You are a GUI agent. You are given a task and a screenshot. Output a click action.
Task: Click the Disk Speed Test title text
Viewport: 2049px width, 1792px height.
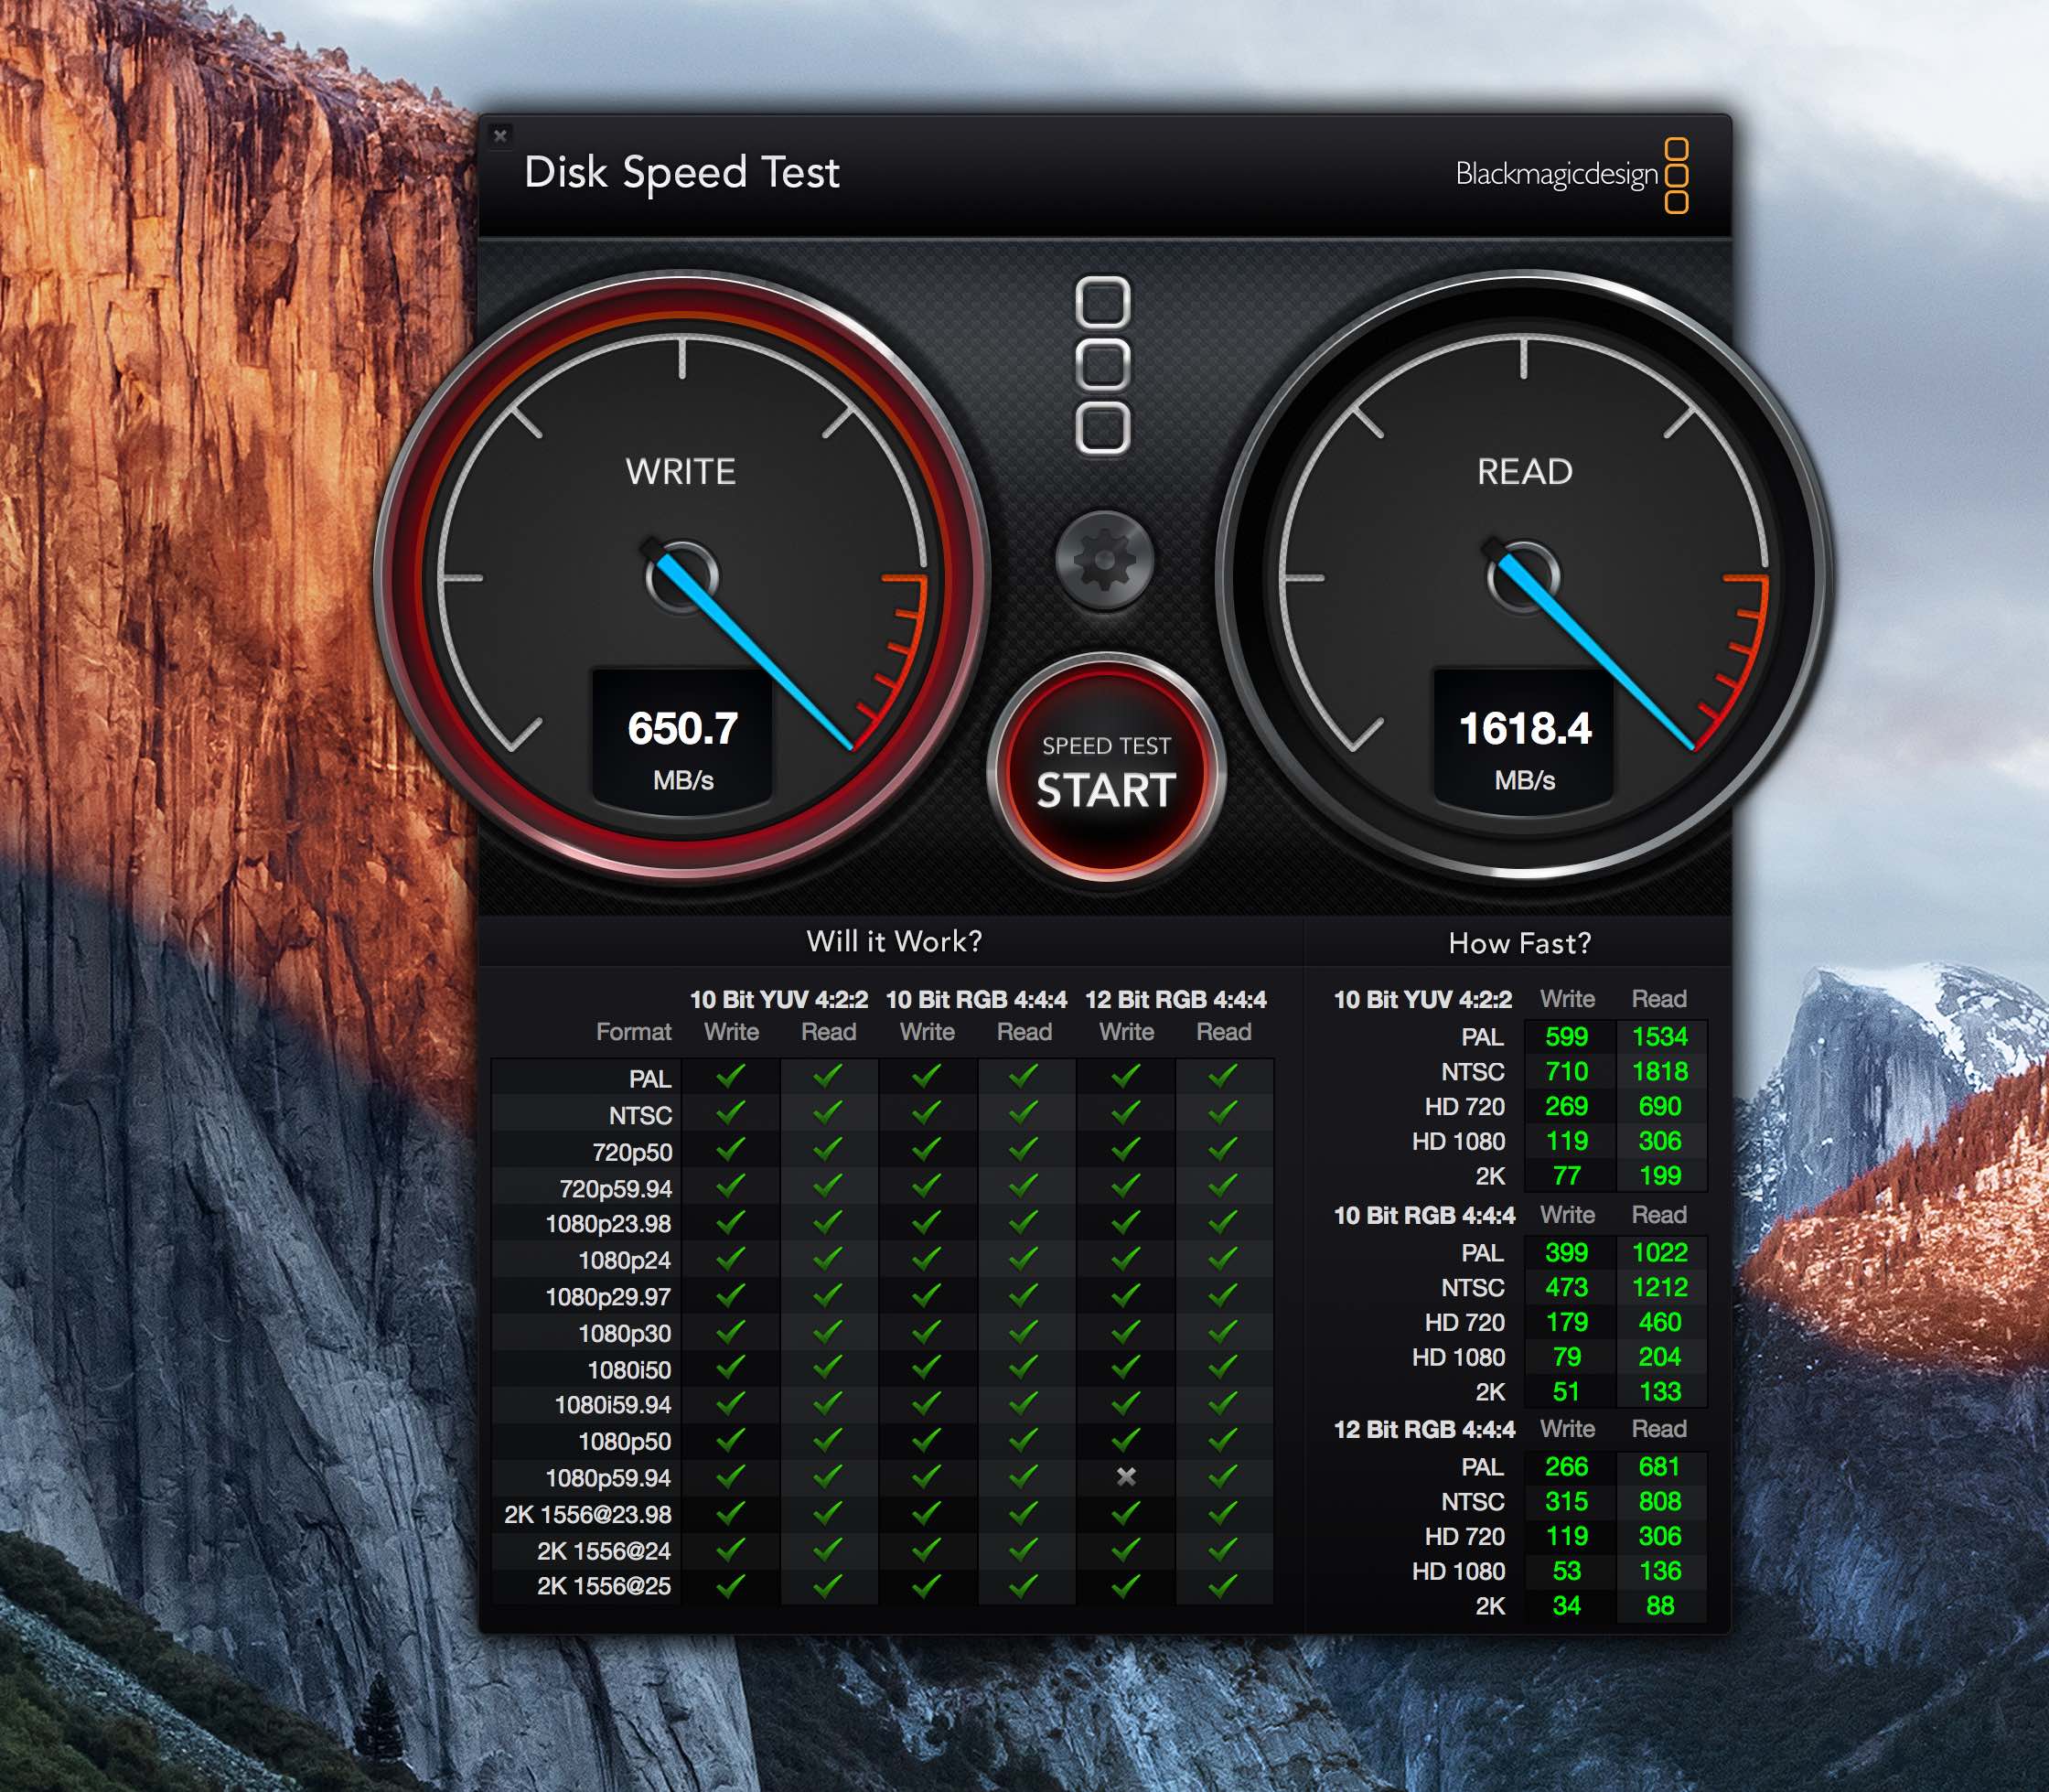[x=682, y=173]
